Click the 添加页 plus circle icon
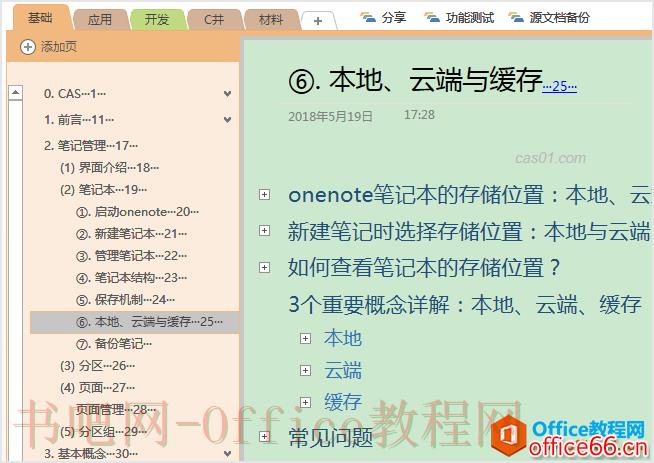654x463 pixels. (28, 47)
